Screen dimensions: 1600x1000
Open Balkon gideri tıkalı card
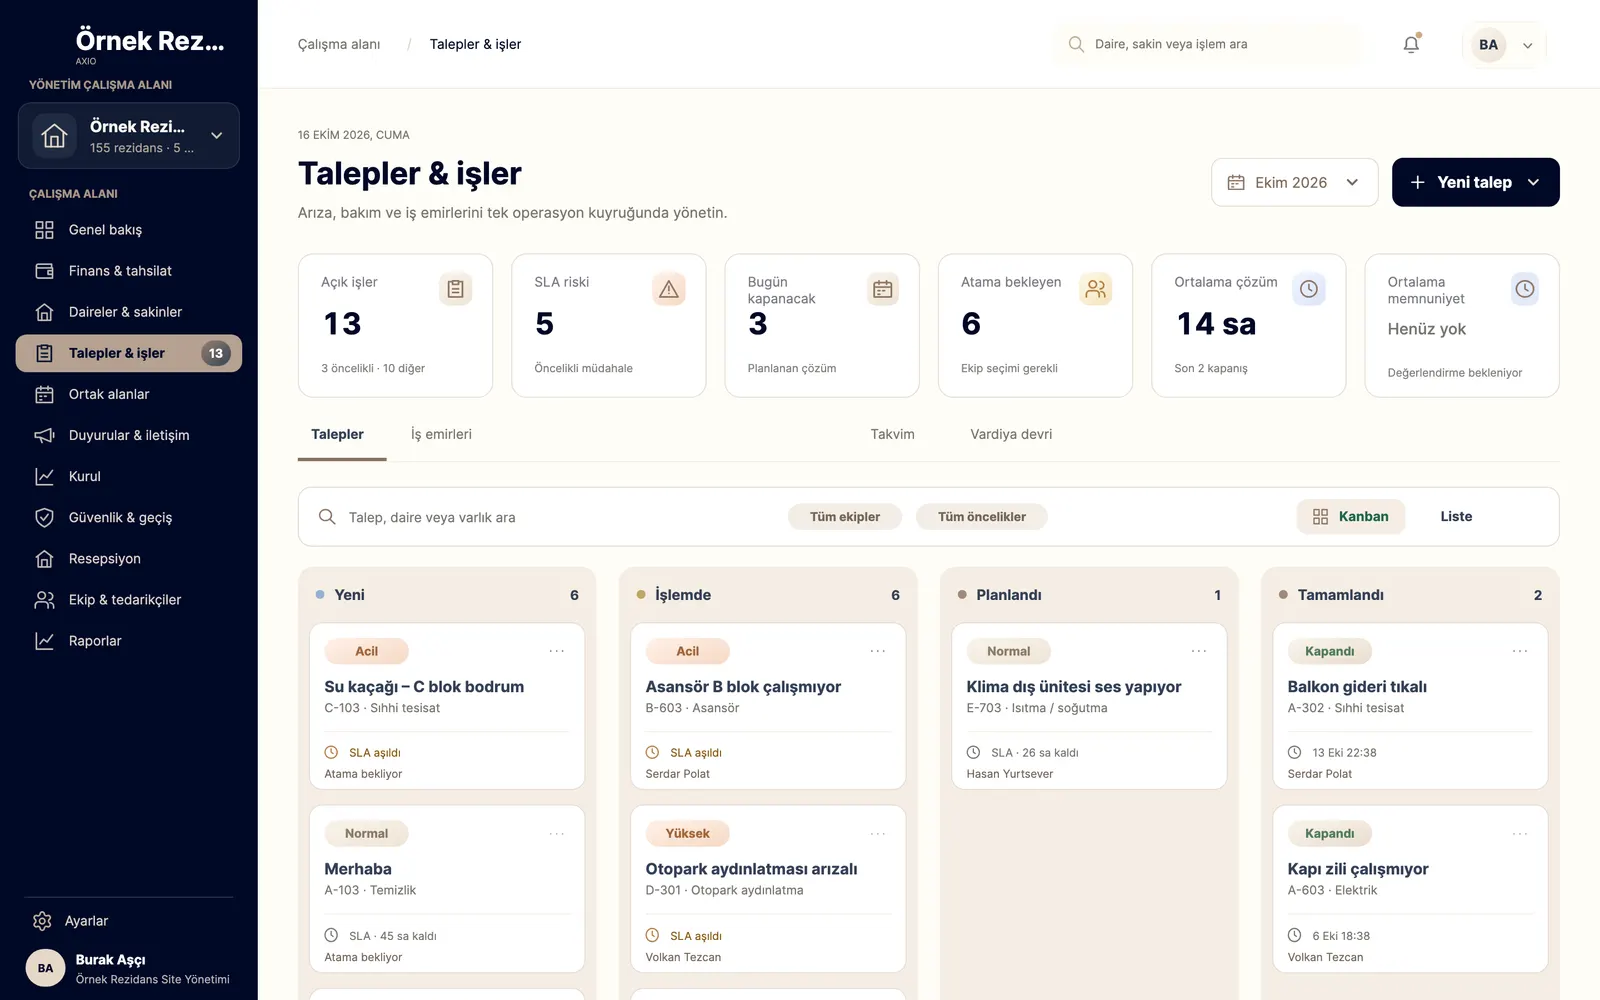1410,706
